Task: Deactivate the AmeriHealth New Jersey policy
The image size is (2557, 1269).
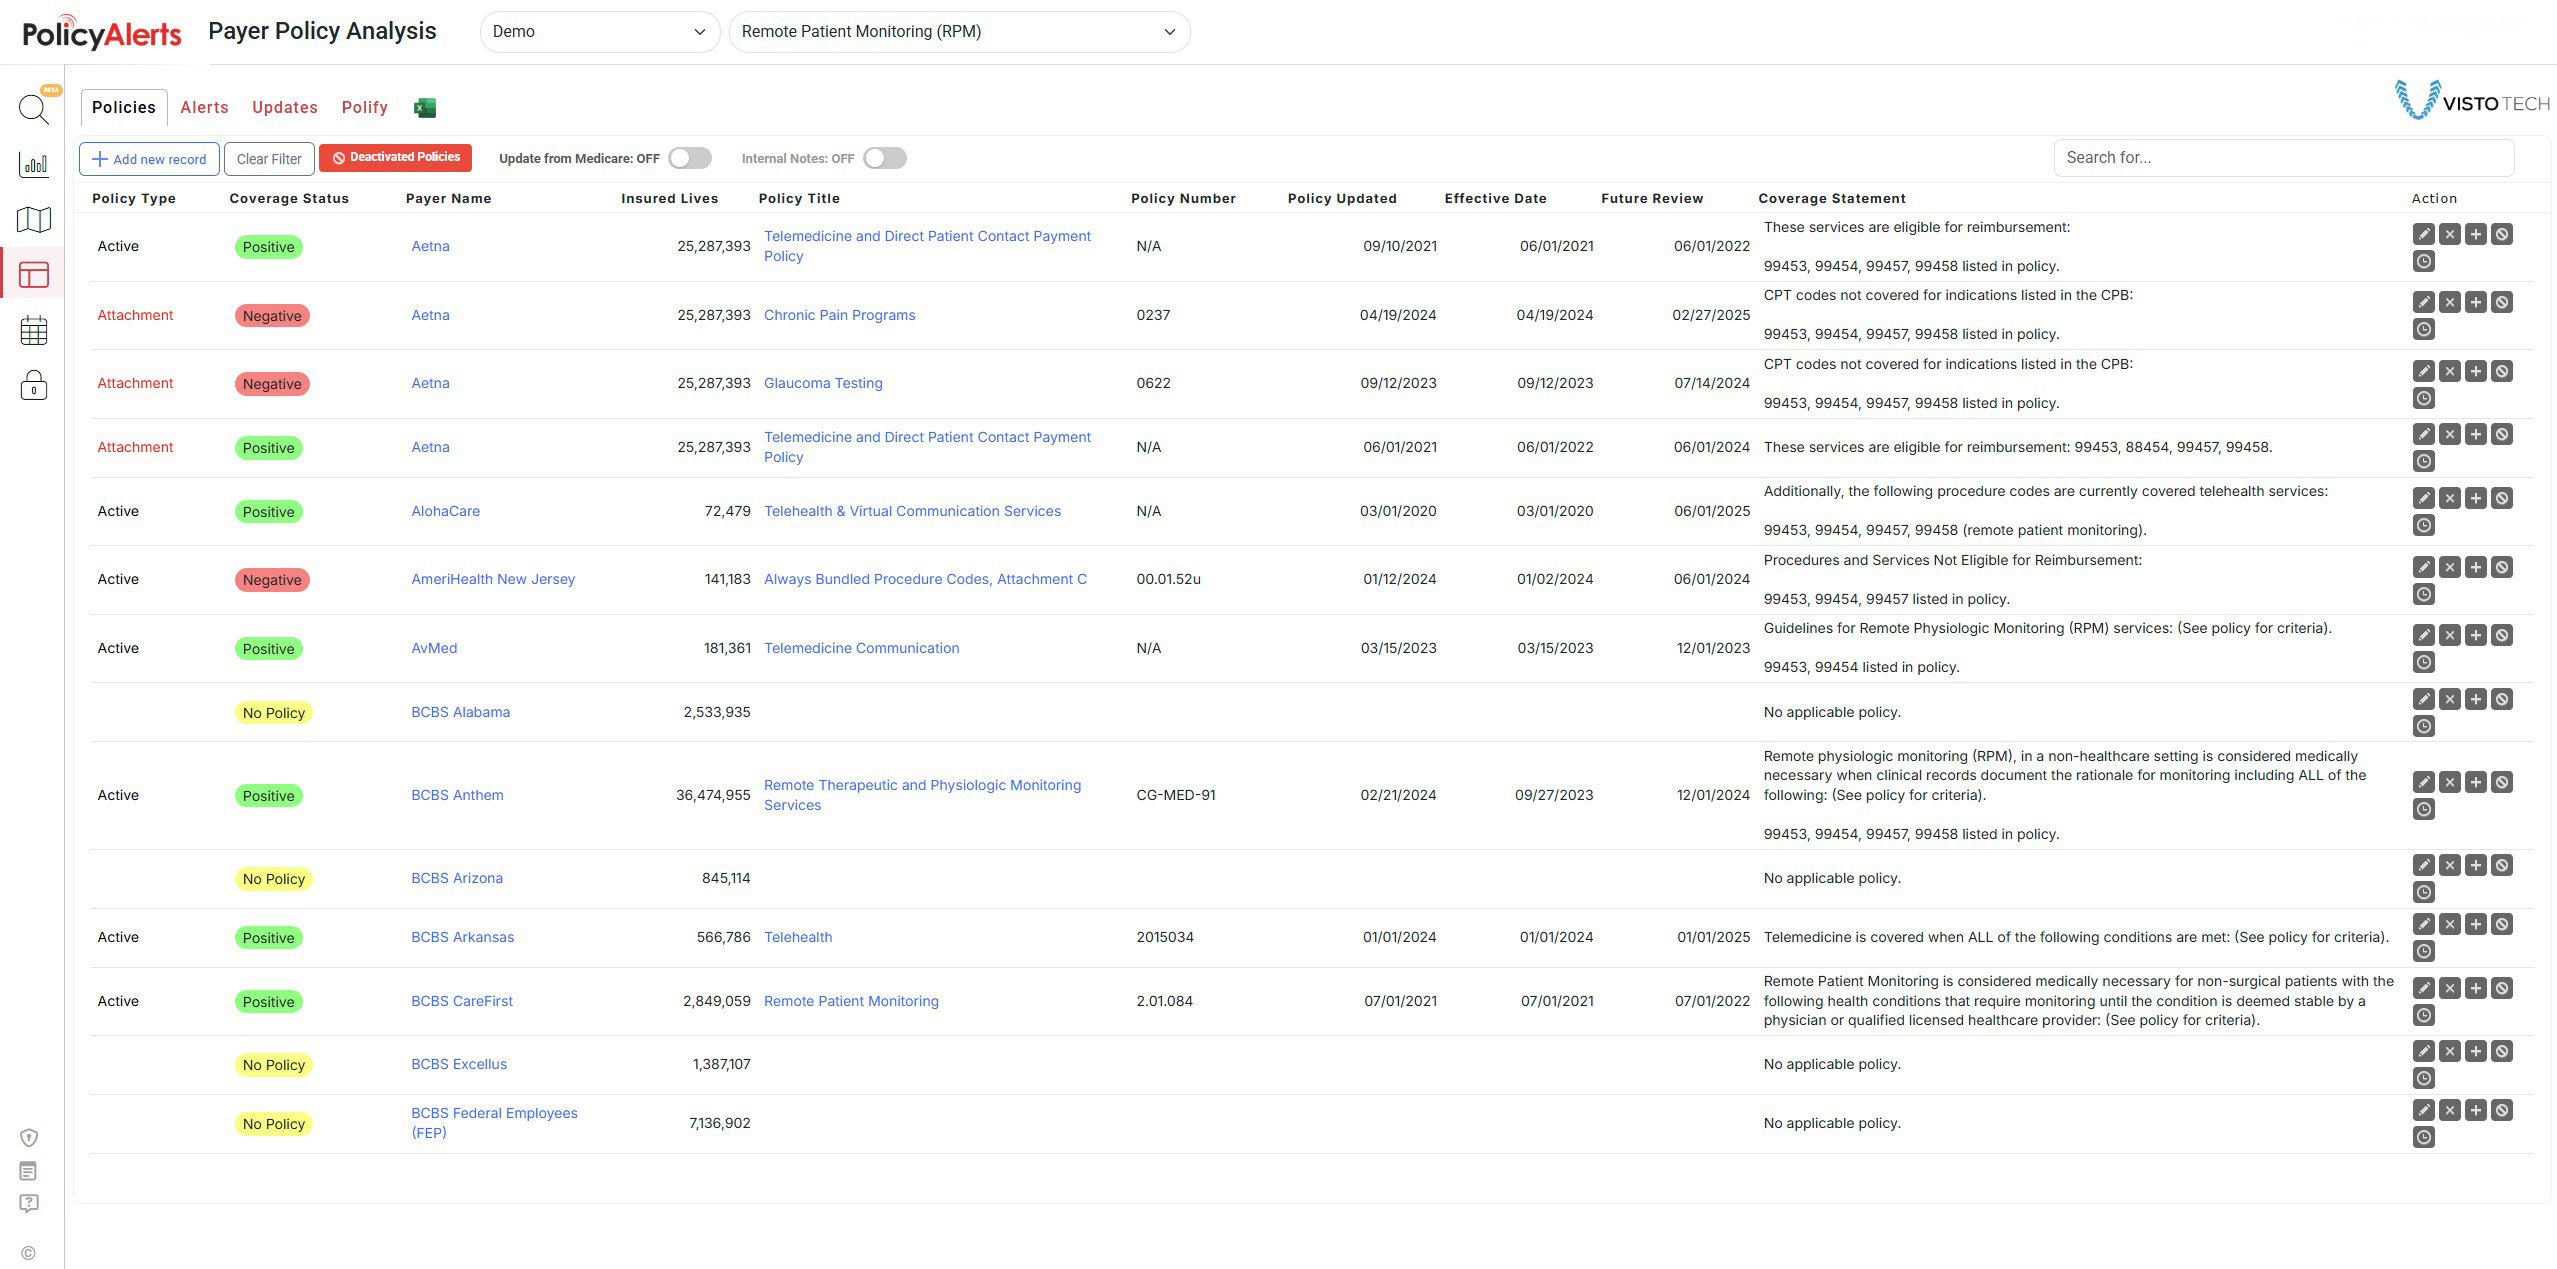Action: tap(2501, 567)
